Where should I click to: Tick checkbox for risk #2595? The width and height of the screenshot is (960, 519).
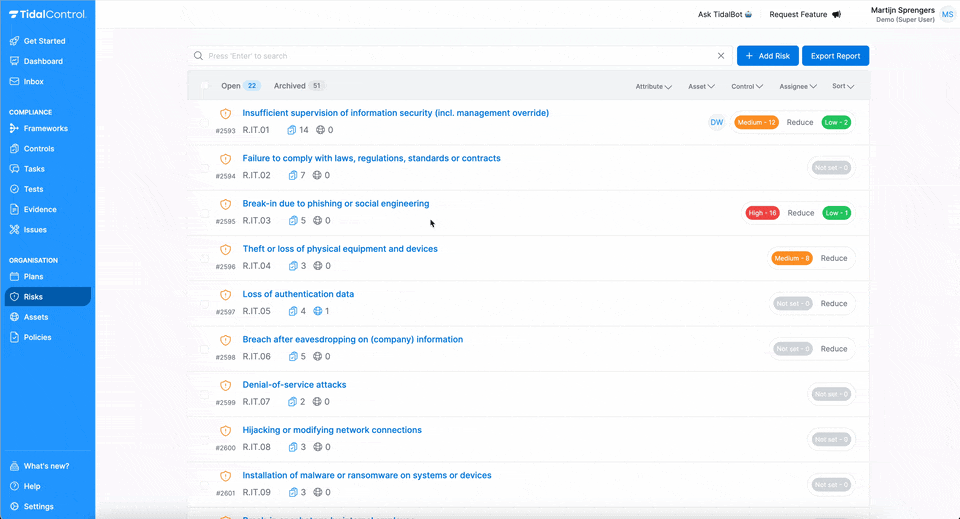204,213
